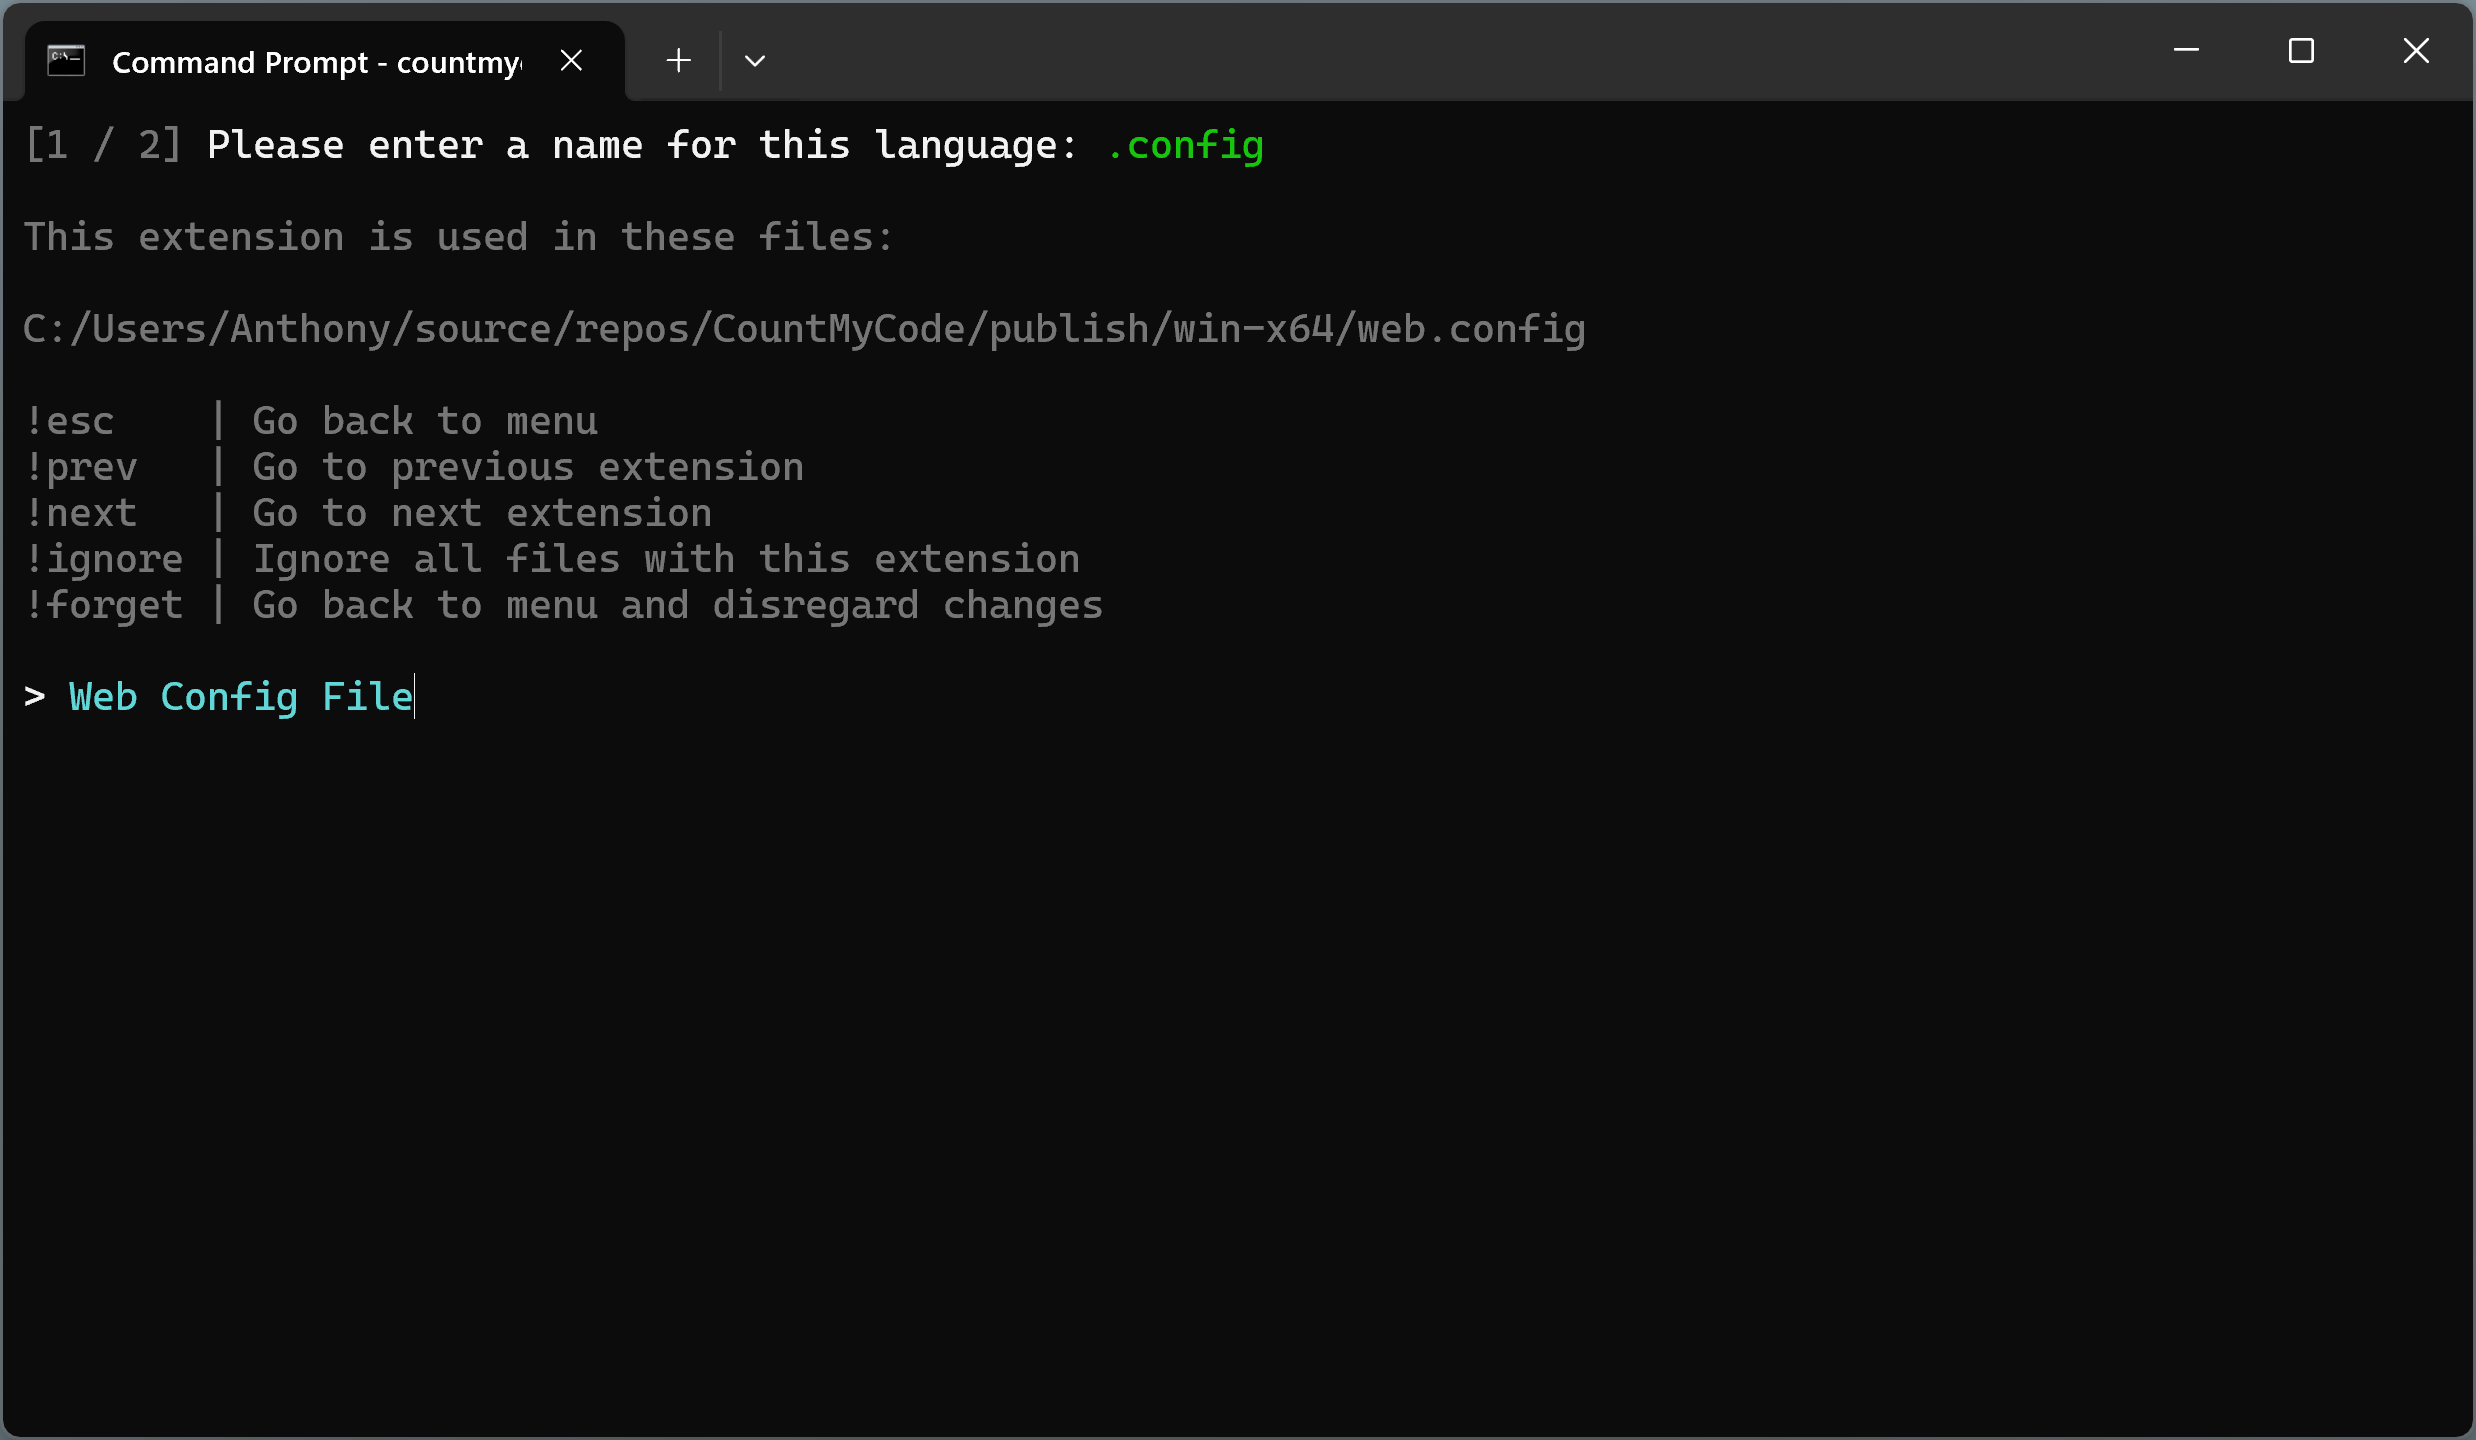Click the typed text "Web Config File"
This screenshot has width=2476, height=1440.
[240, 697]
